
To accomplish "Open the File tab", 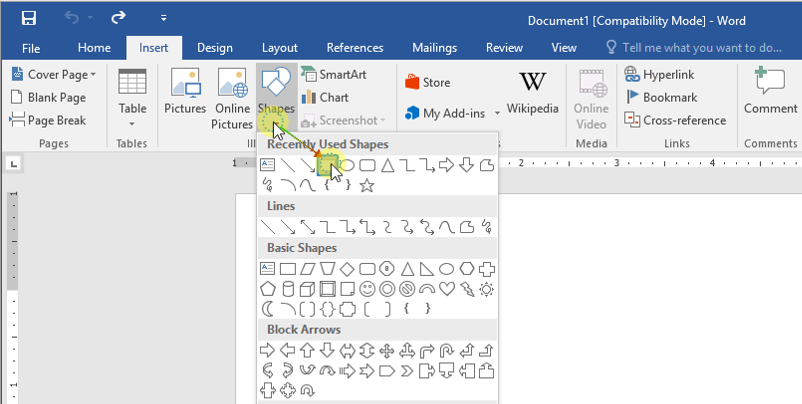I will pyautogui.click(x=31, y=48).
